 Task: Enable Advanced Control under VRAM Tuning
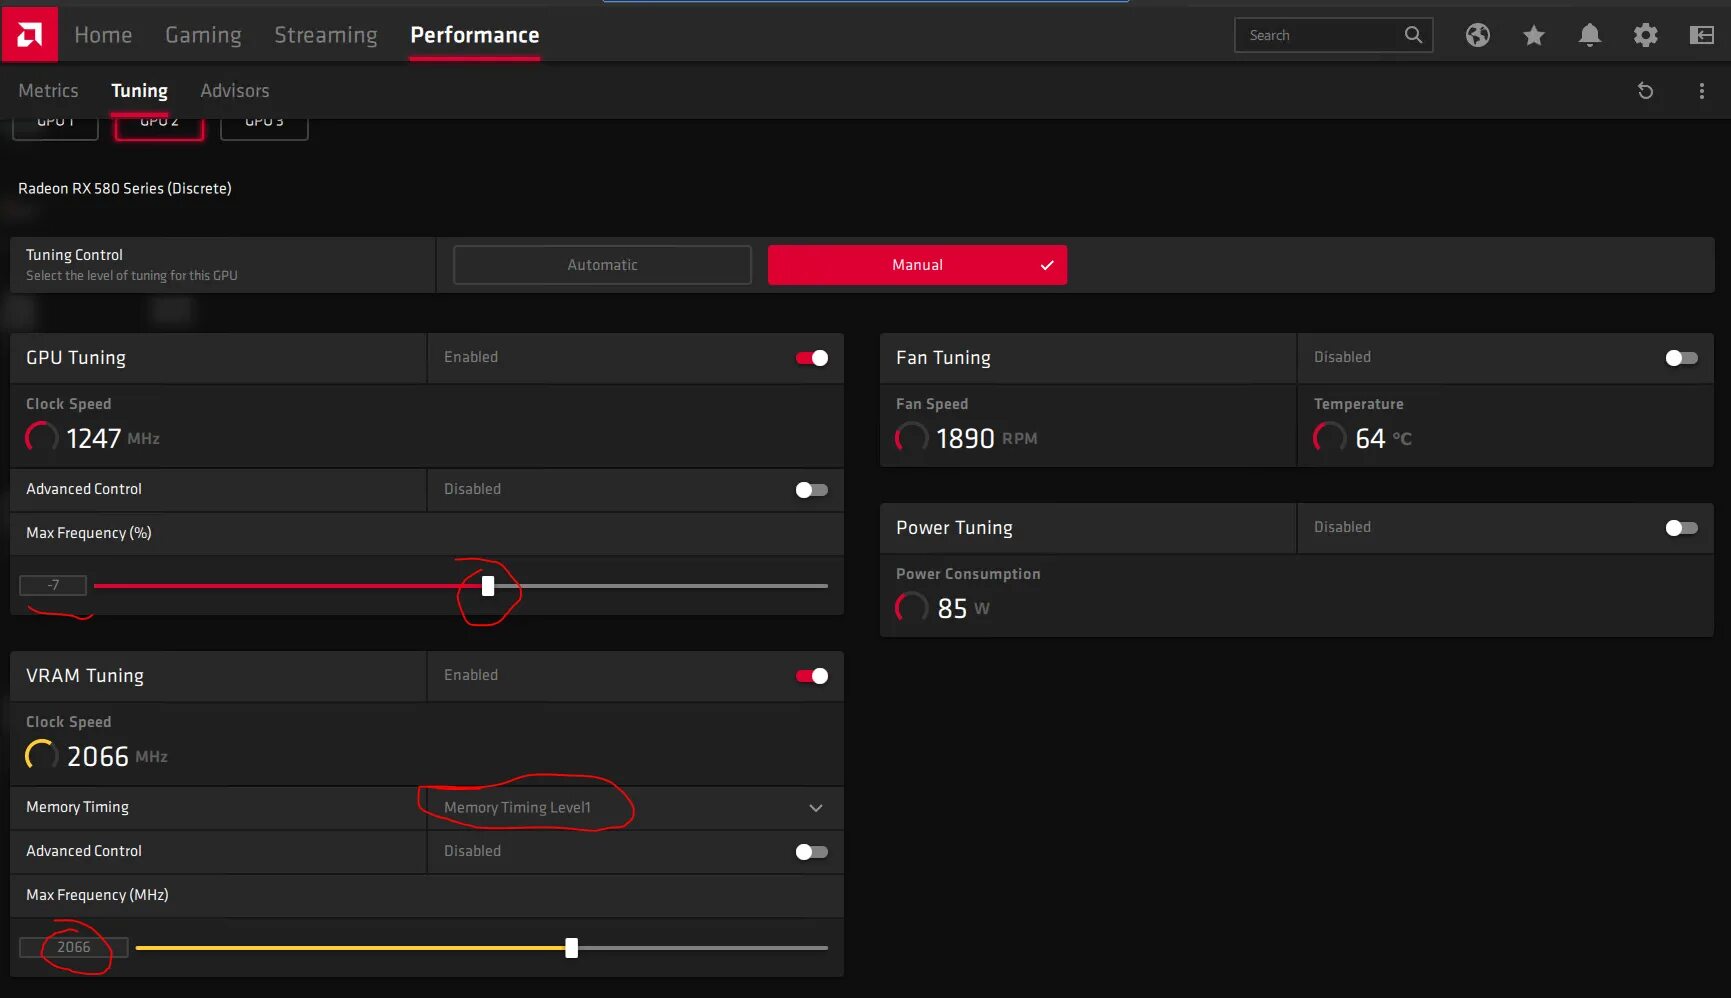pos(811,851)
